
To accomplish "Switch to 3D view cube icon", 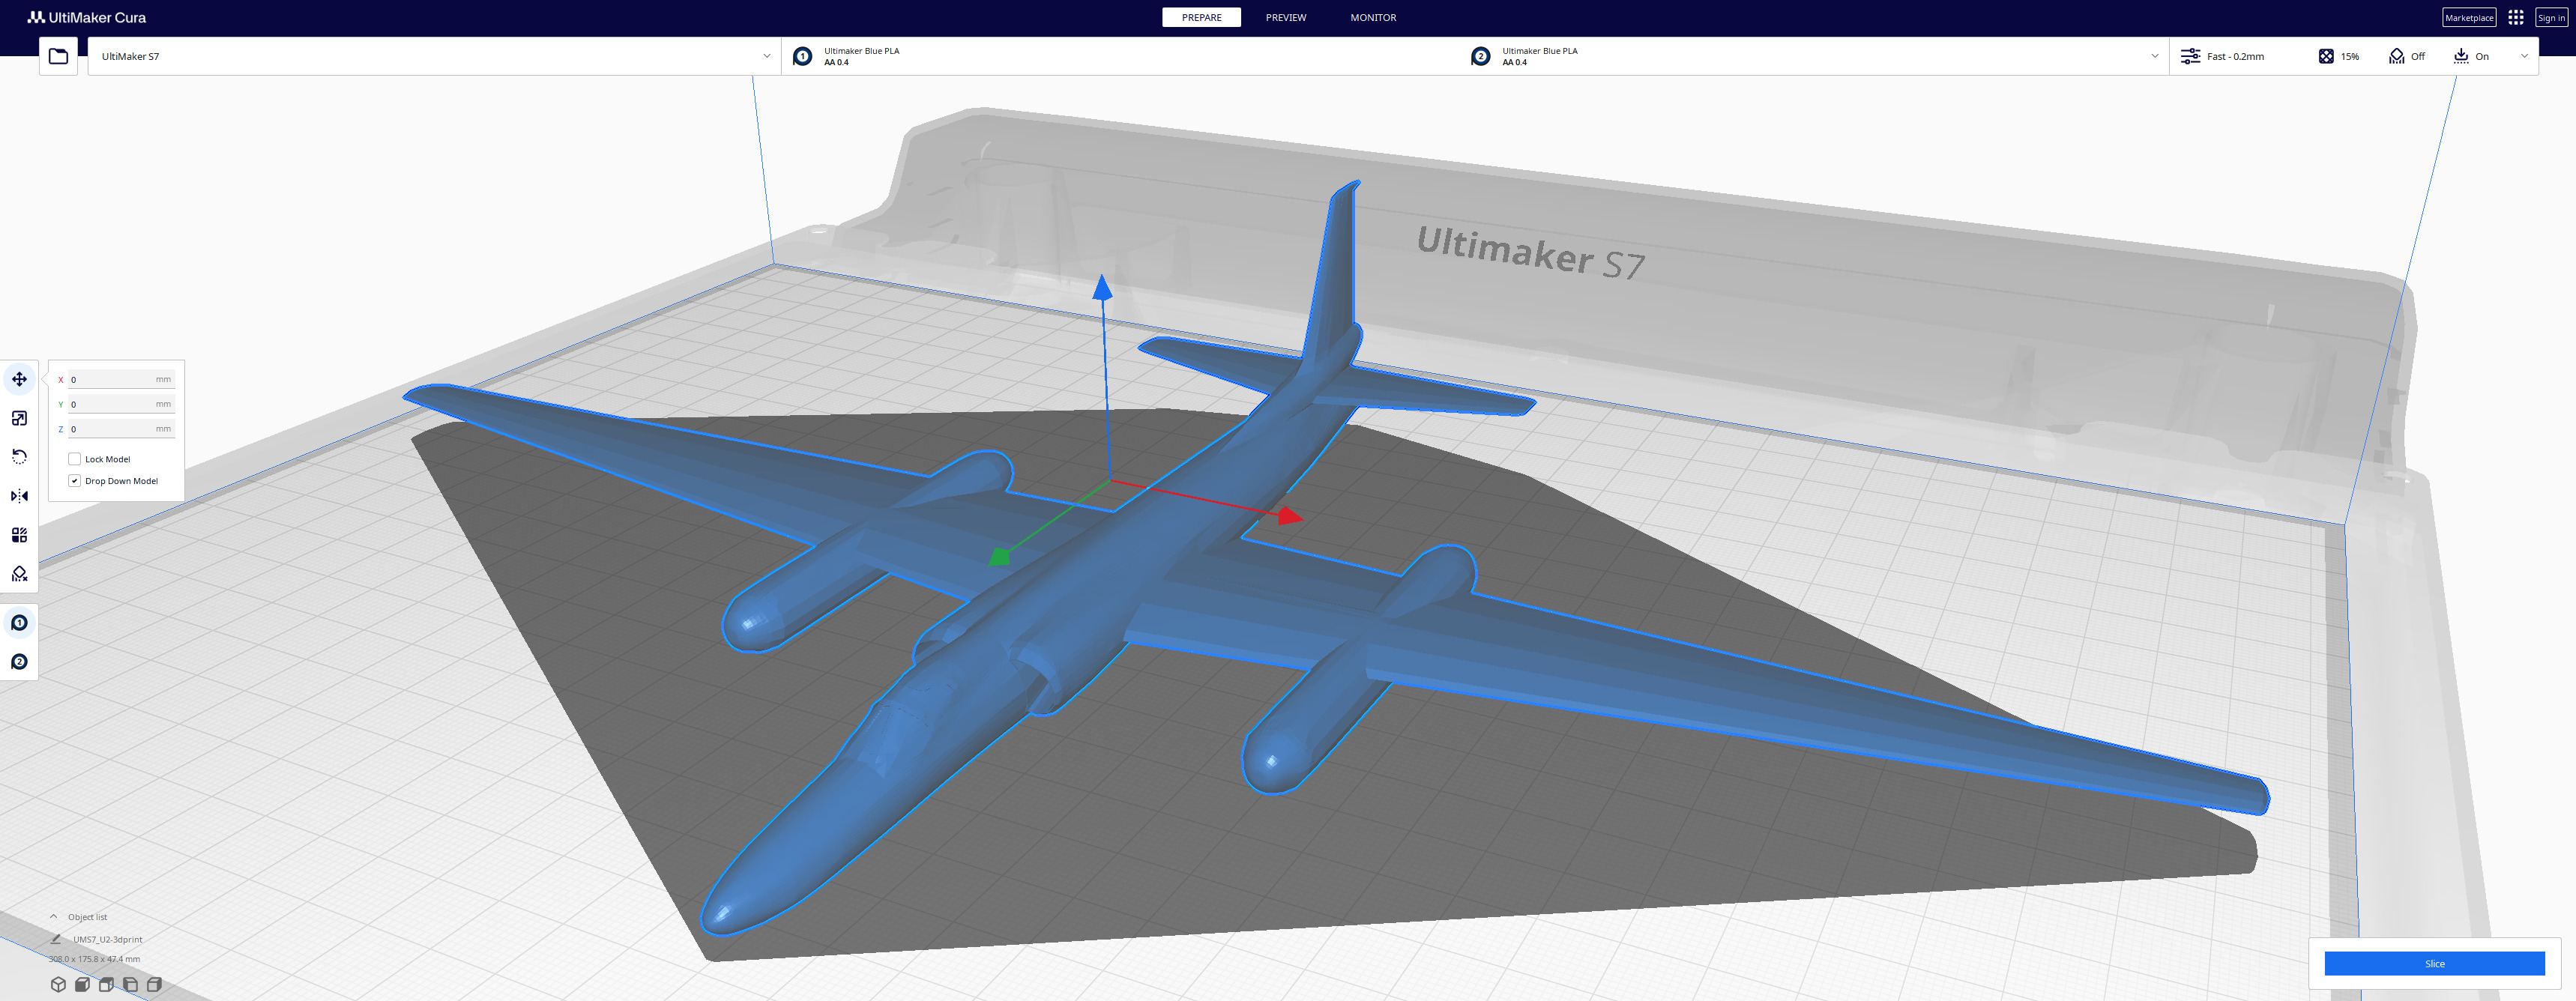I will point(58,984).
